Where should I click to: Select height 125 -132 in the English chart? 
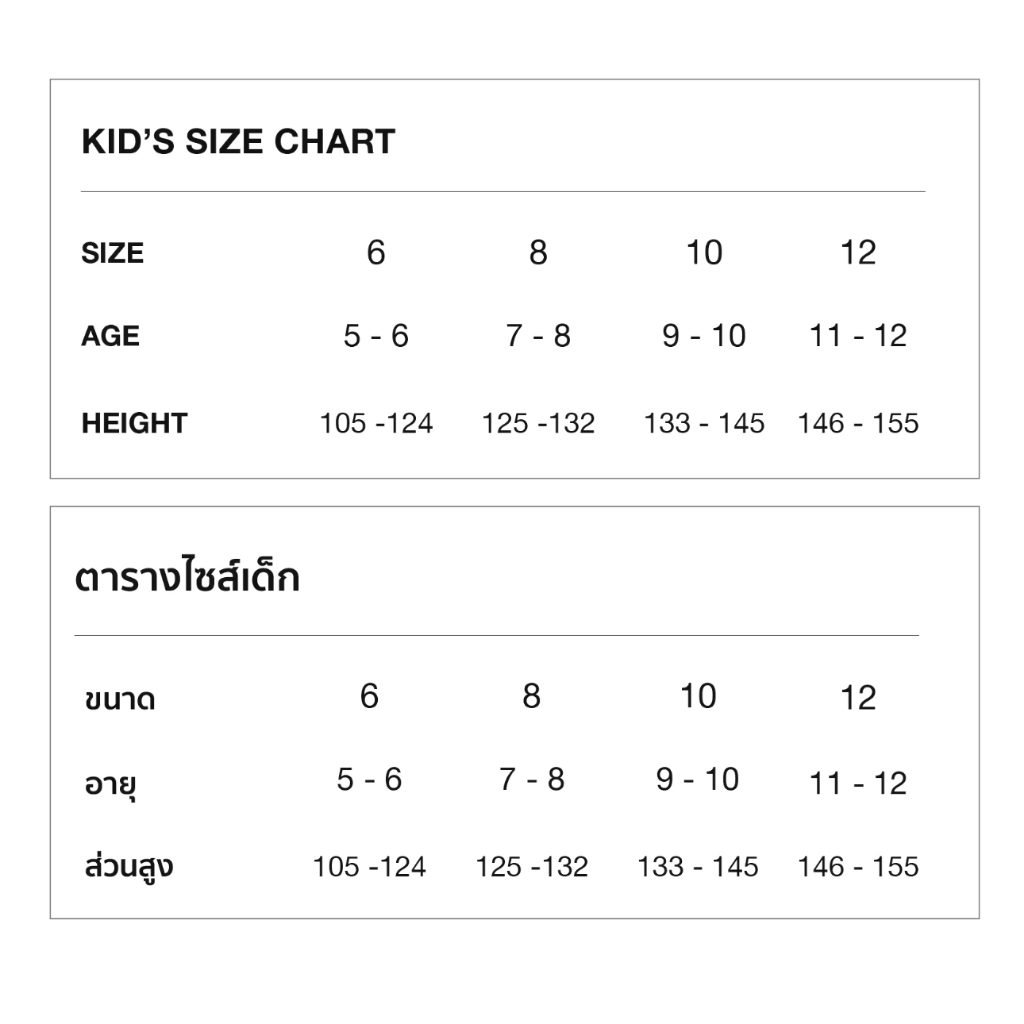pos(538,424)
